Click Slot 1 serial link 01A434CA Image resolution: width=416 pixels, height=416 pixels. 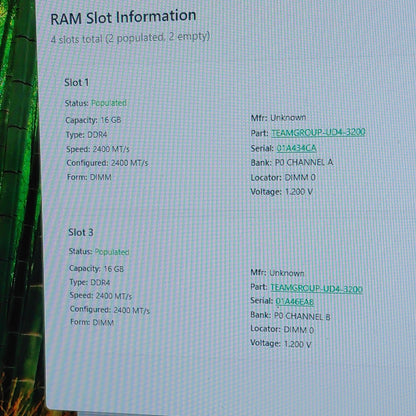[x=296, y=148]
